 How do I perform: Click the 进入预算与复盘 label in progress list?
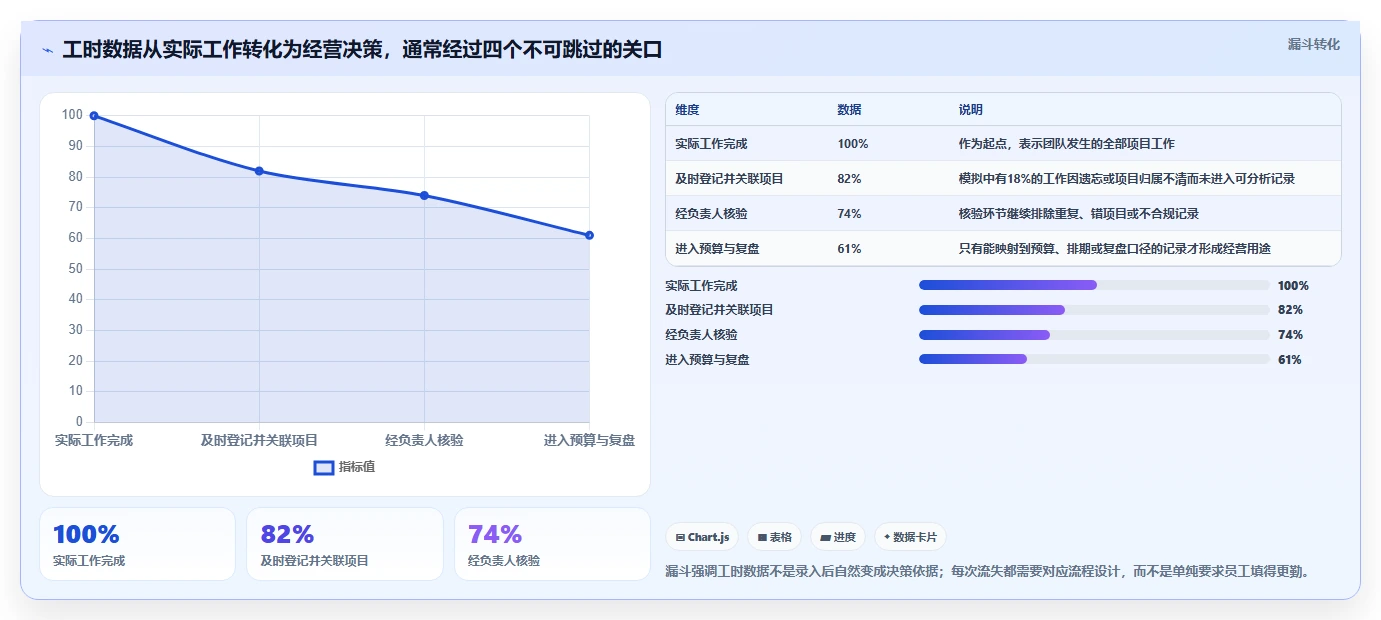coord(707,360)
